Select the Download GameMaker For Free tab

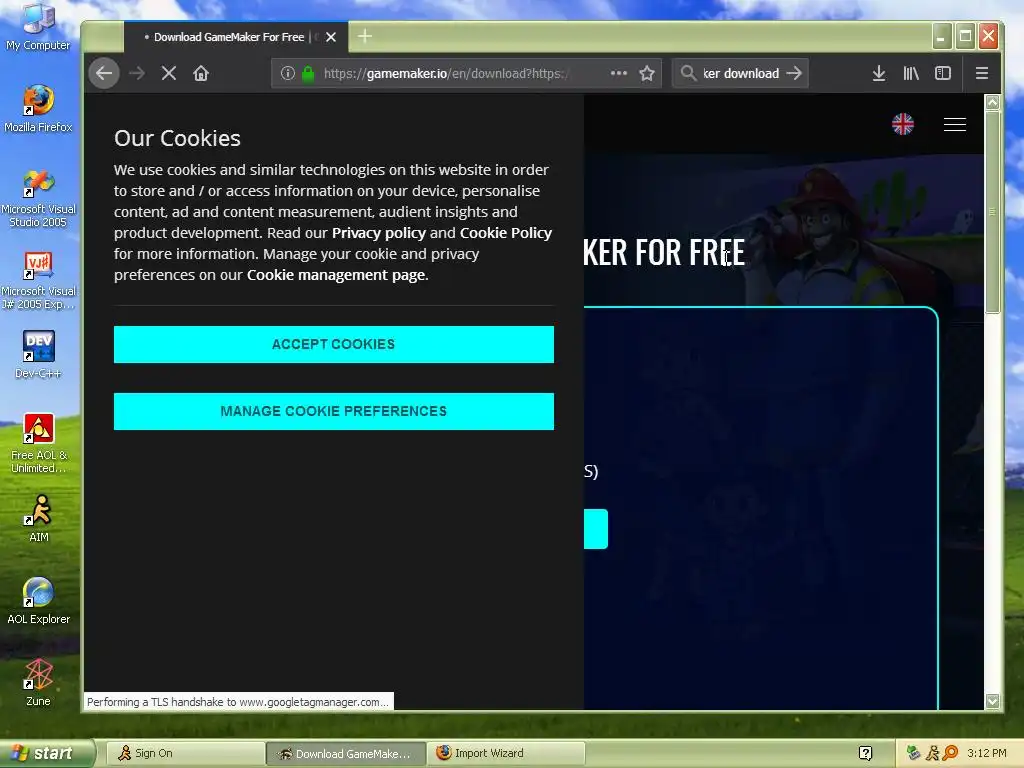236,37
